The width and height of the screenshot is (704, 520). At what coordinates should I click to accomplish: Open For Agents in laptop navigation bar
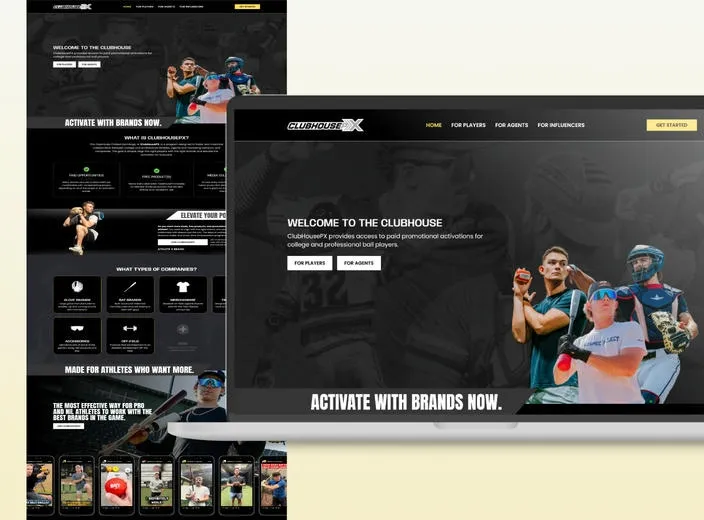(x=511, y=125)
